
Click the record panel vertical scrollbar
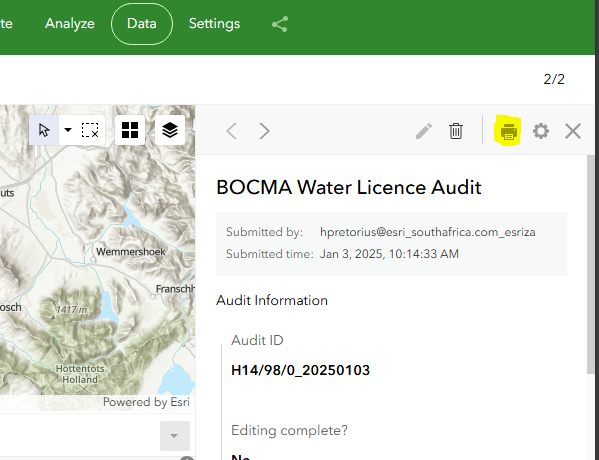click(x=591, y=264)
